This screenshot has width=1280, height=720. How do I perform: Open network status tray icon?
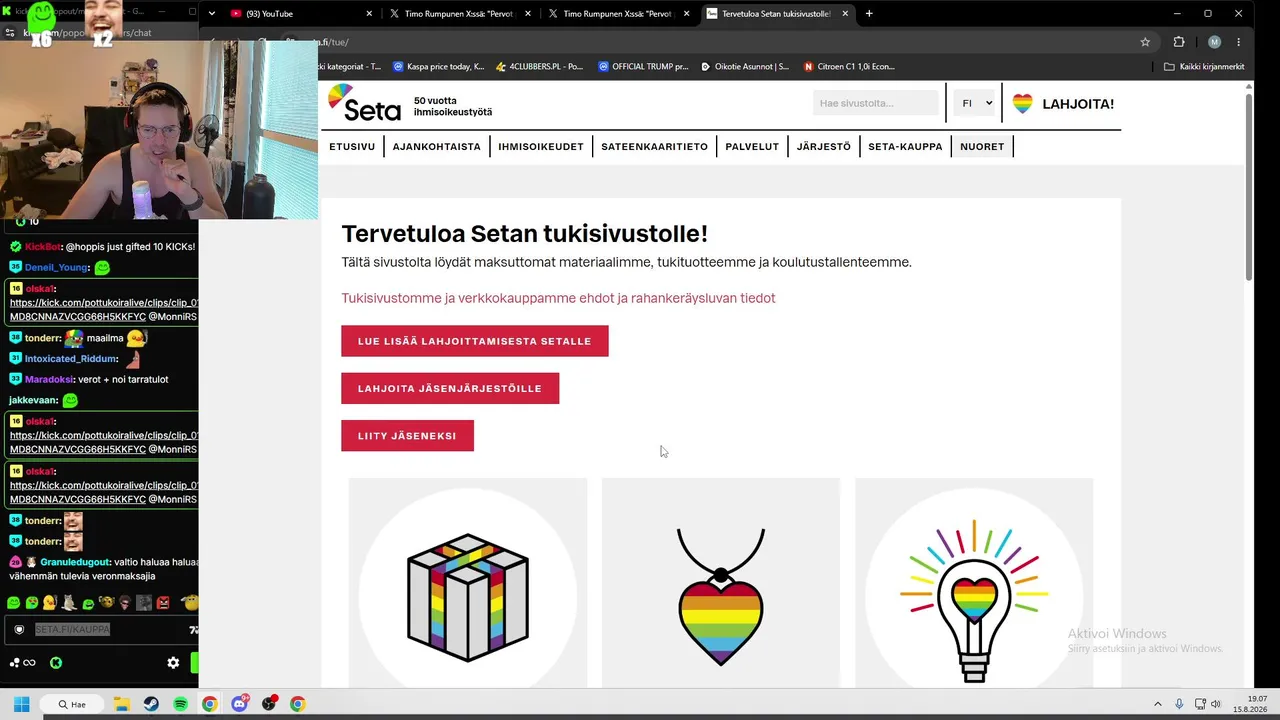[1200, 704]
